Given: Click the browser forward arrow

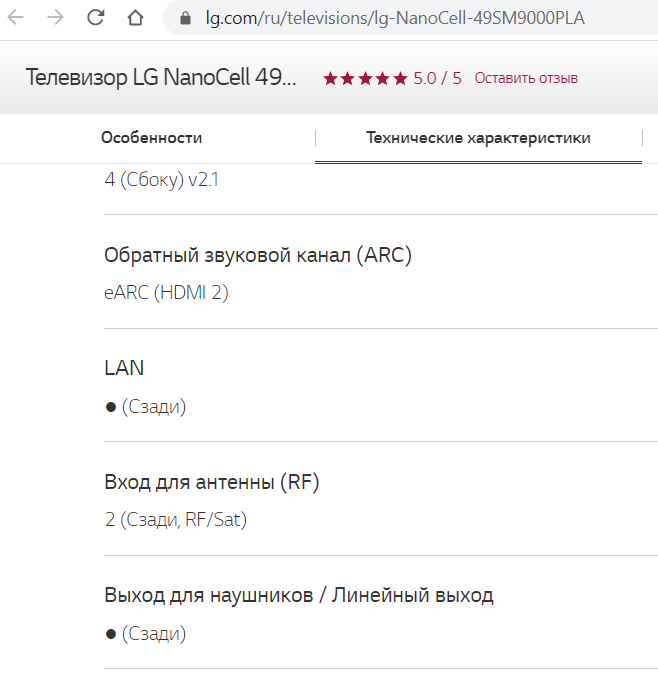Looking at the screenshot, I should (55, 17).
